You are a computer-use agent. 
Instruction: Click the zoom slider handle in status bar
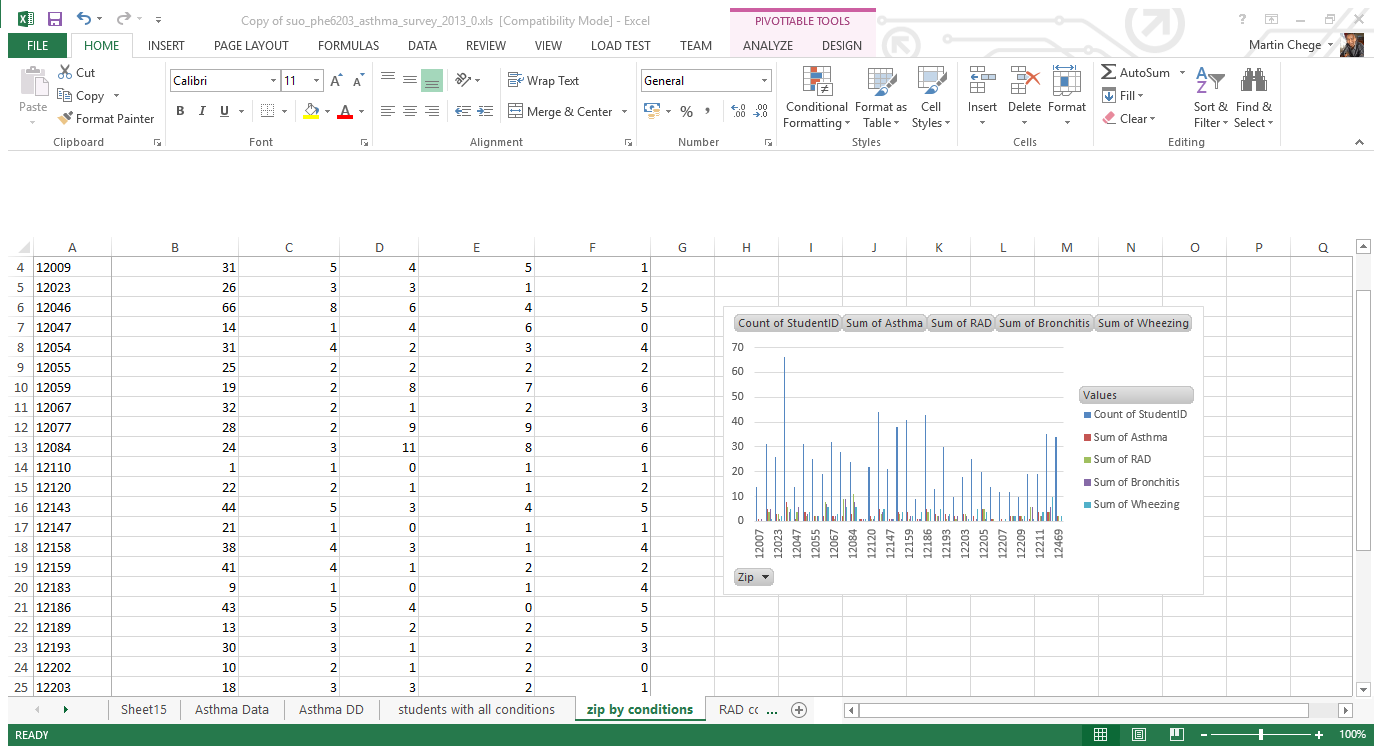pyautogui.click(x=1261, y=735)
